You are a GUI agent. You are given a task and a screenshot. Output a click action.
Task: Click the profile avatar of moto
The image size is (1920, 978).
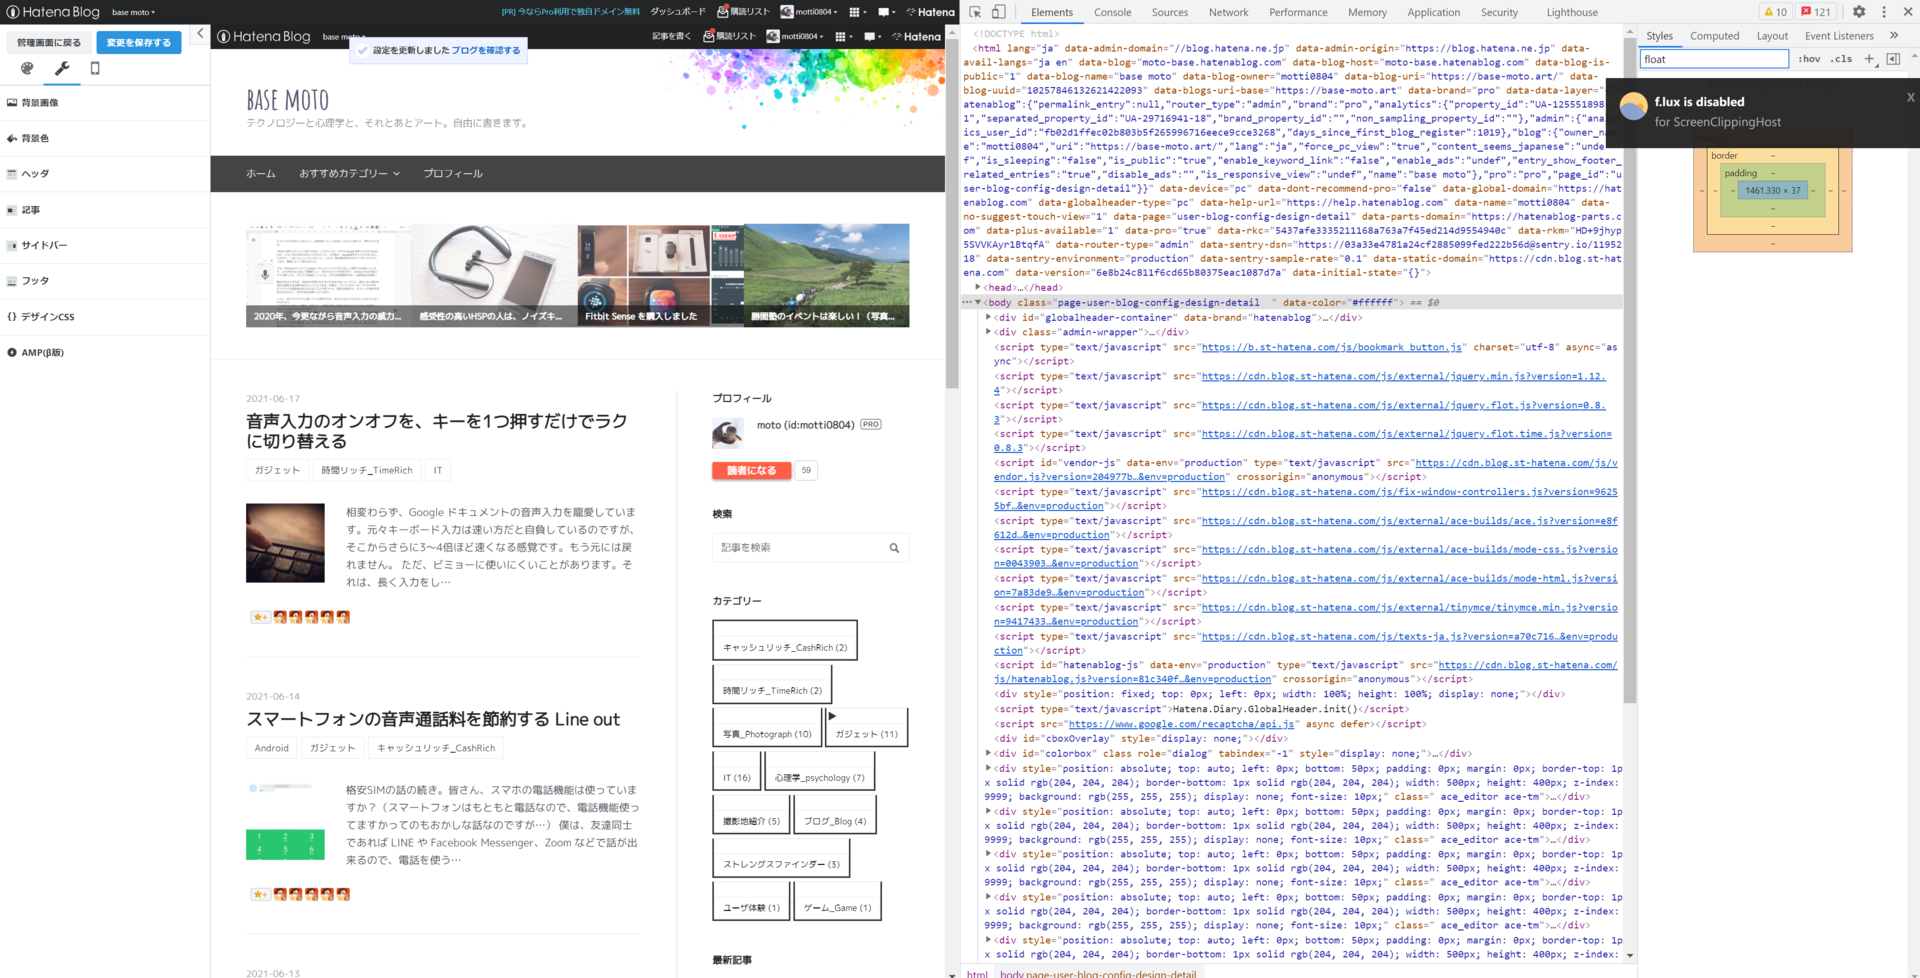pyautogui.click(x=727, y=432)
